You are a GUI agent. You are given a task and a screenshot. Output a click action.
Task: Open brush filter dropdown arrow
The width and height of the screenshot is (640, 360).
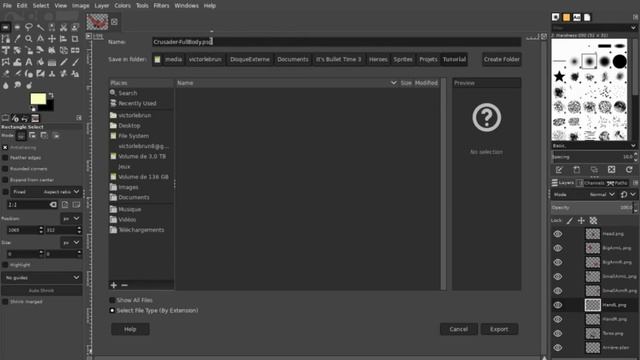[x=633, y=28]
